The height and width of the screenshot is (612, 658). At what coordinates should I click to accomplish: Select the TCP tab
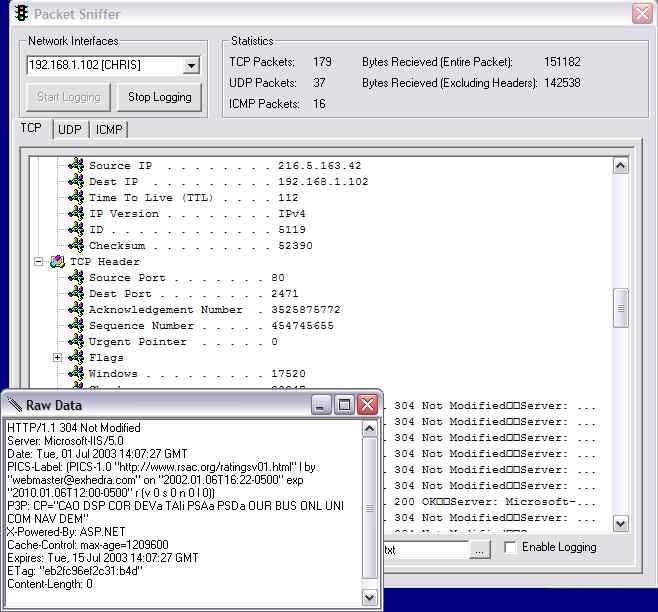point(32,129)
